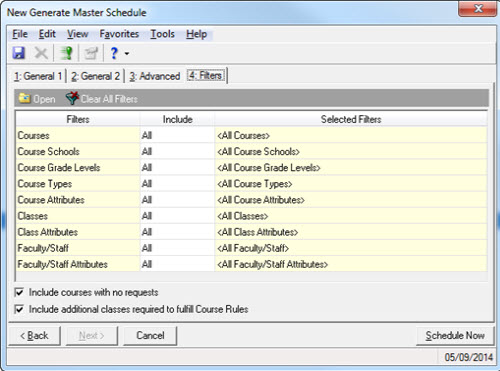The image size is (500, 371).
Task: Click the greyed Next button
Action: tap(92, 335)
